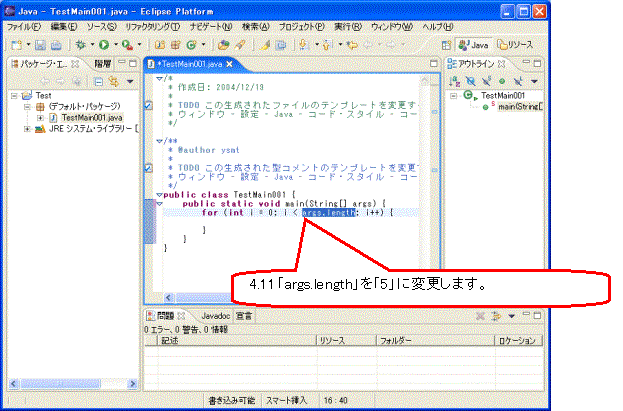
Task: Sort by ロケーション column header
Action: [518, 341]
